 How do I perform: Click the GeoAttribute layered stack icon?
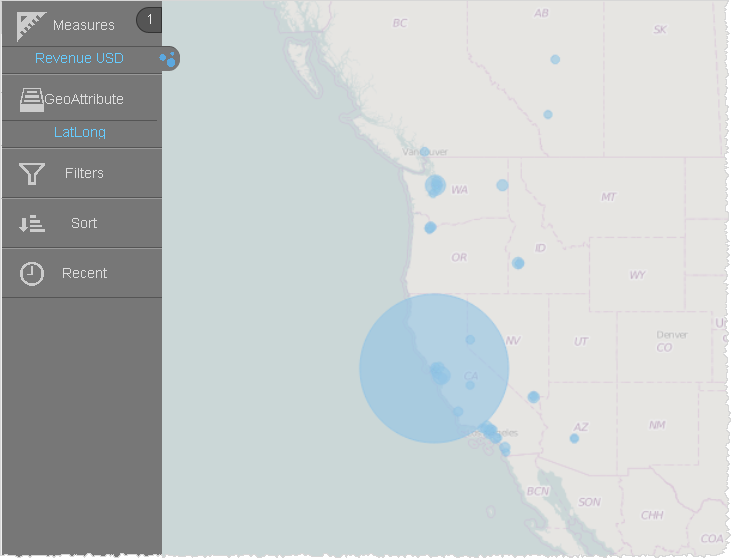pyautogui.click(x=31, y=99)
